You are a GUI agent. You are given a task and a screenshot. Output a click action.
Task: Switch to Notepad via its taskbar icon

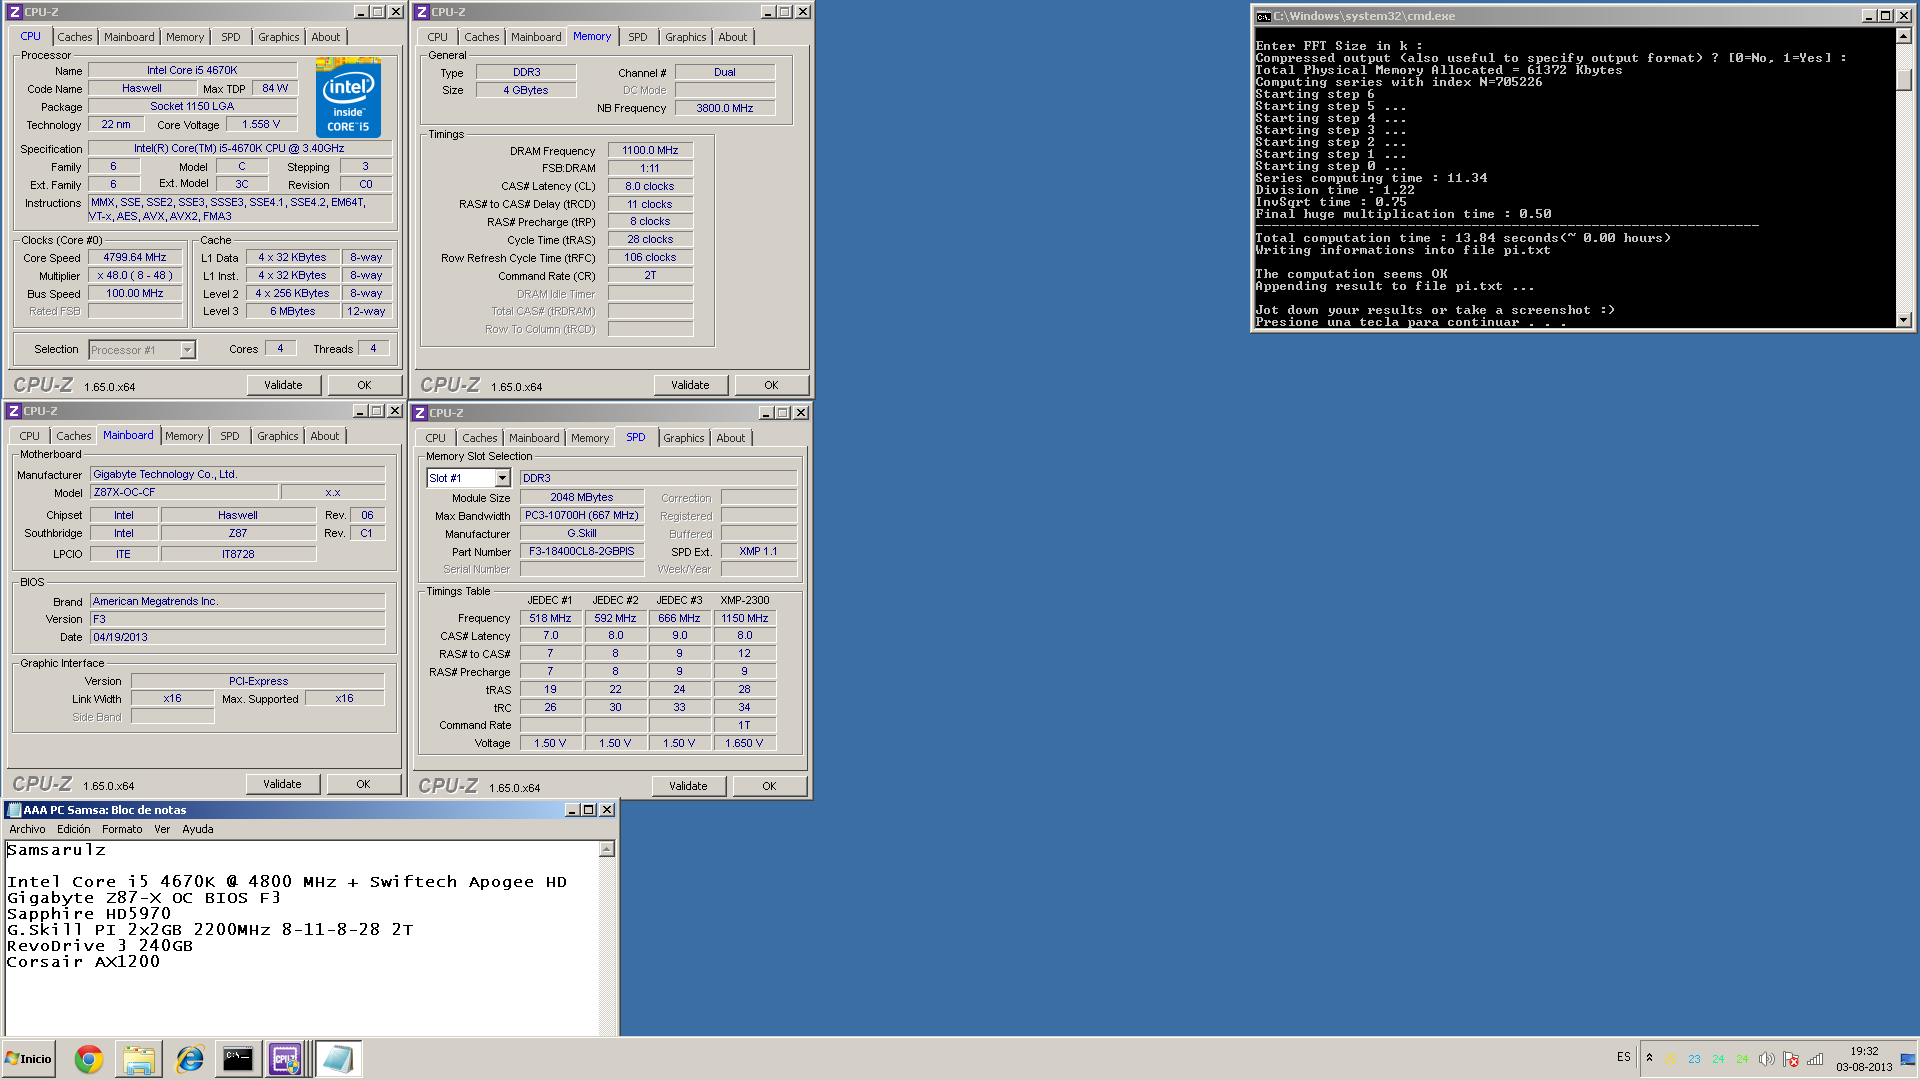[339, 1059]
